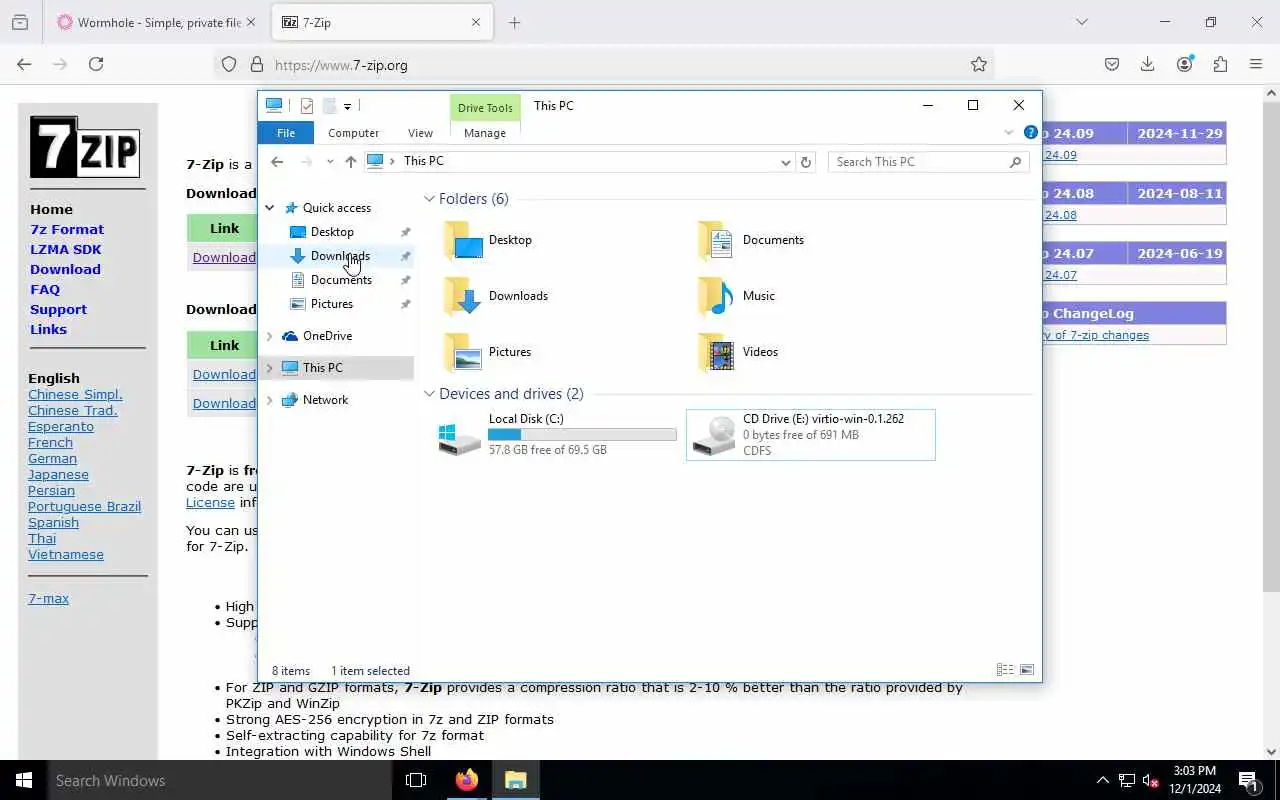
Task: Open the Firefox extensions puzzle icon
Action: (1220, 64)
